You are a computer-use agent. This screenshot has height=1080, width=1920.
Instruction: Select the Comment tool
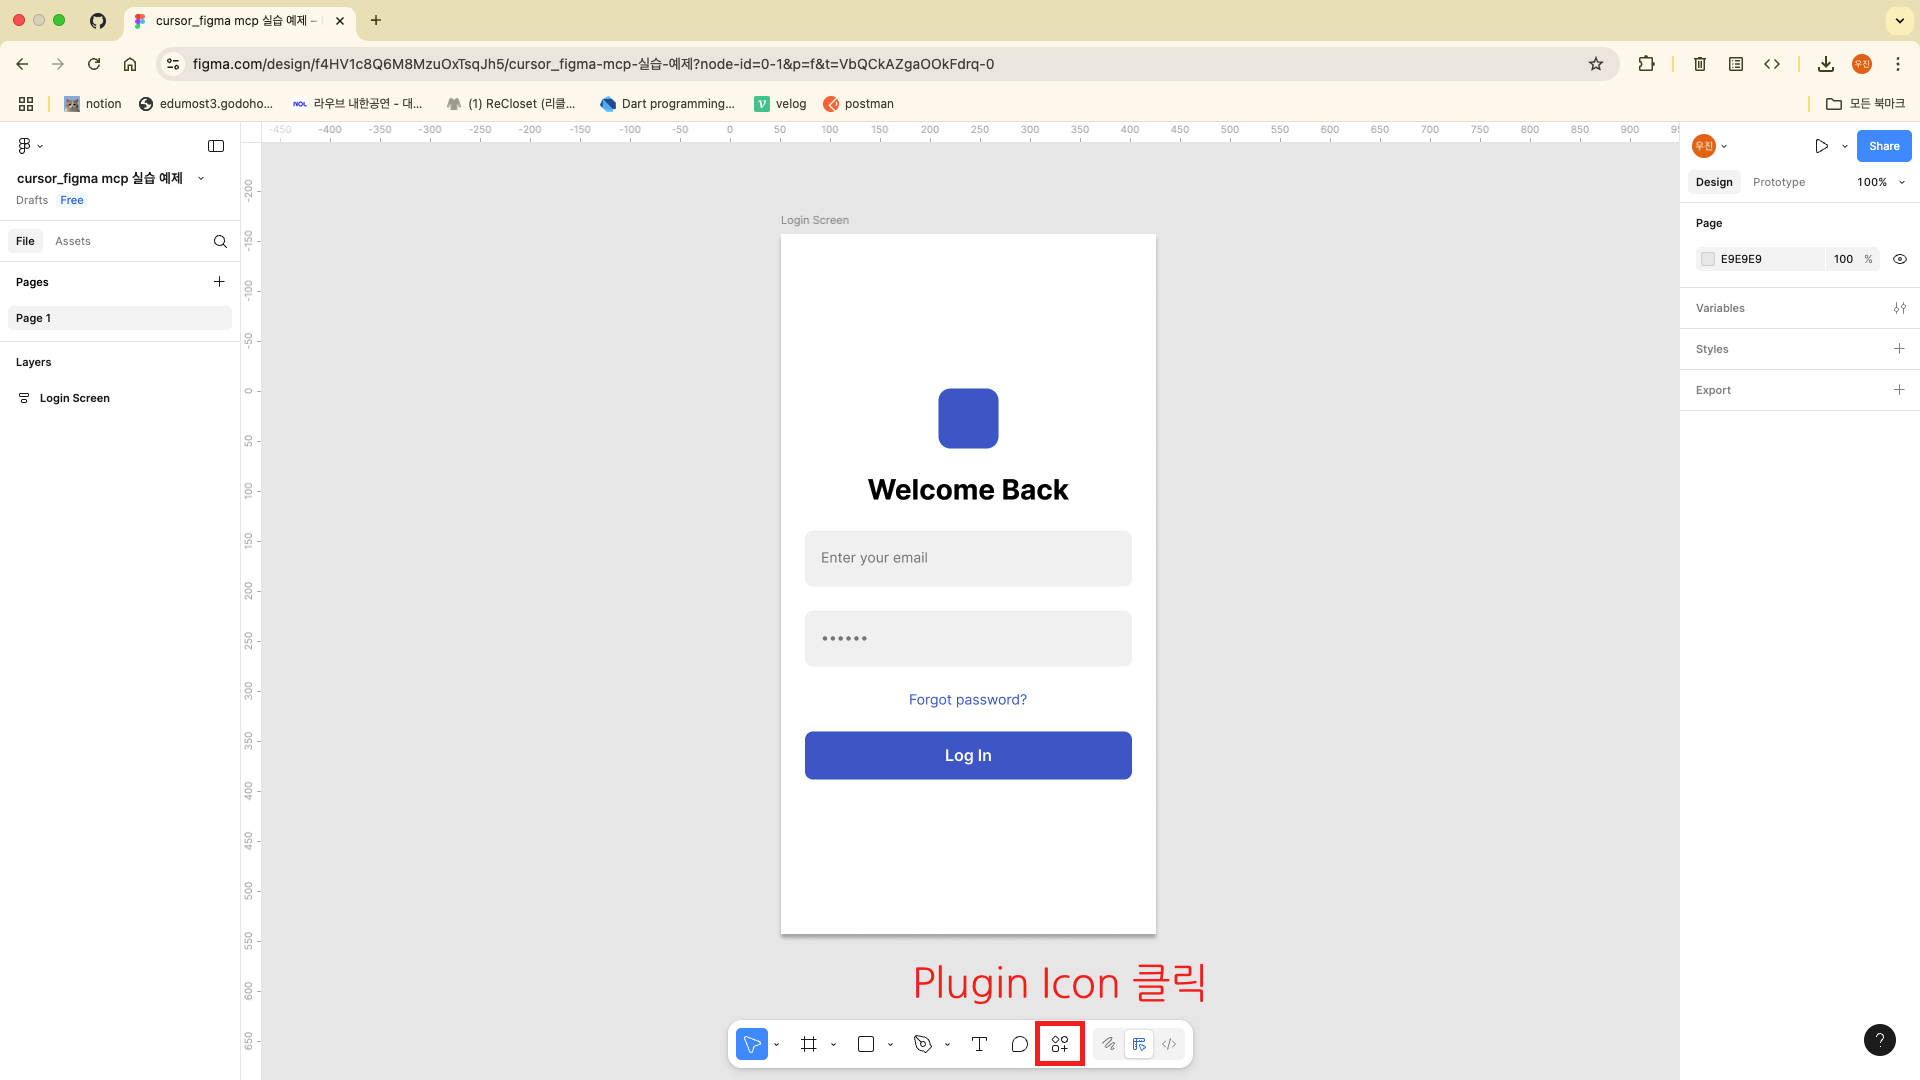coord(1019,1044)
